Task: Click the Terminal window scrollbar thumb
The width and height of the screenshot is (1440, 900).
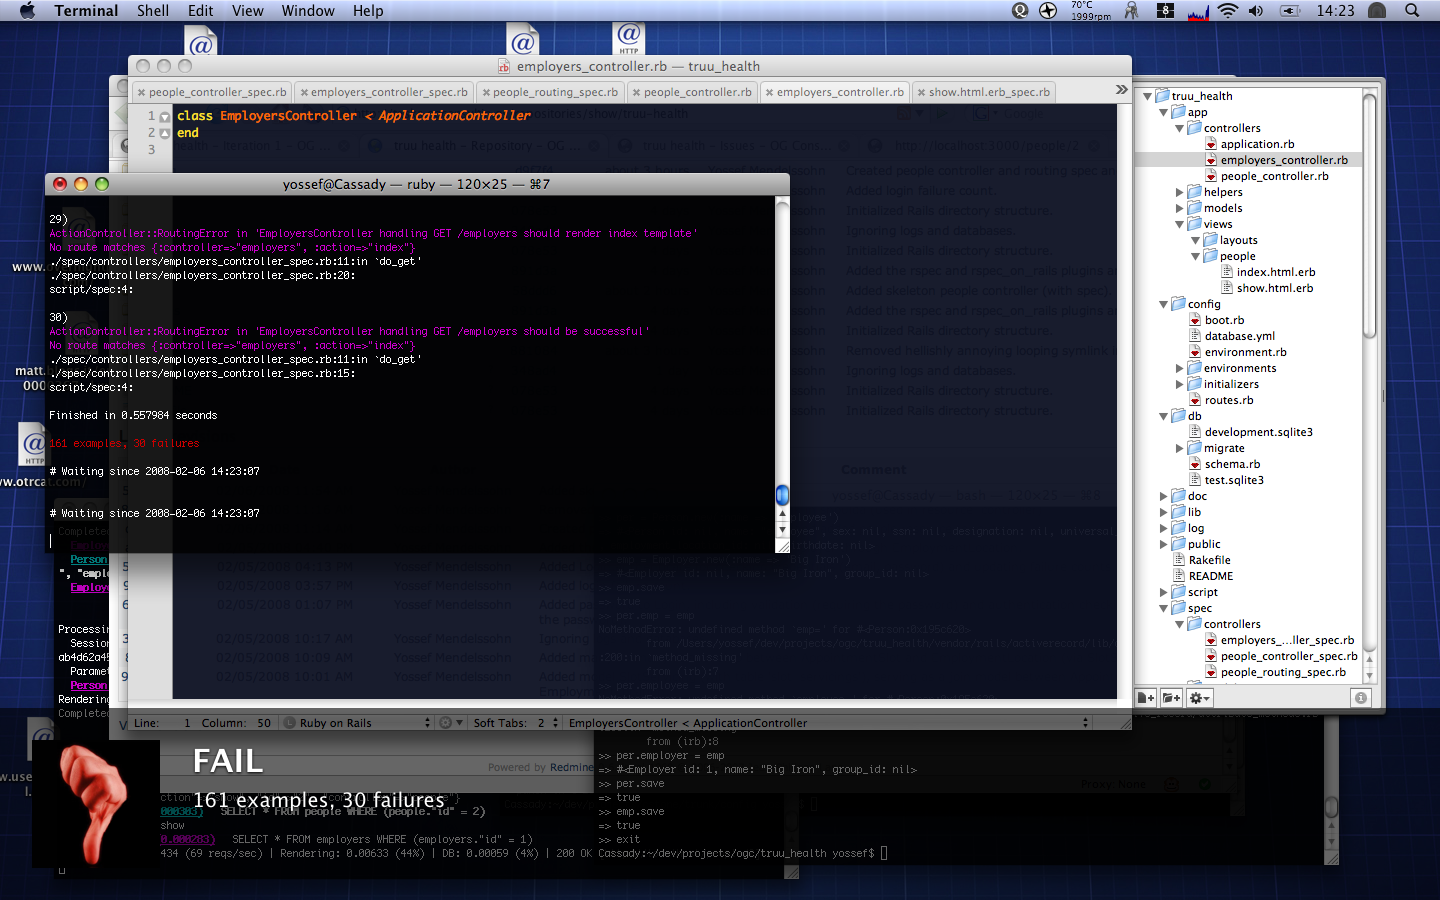Action: click(x=782, y=495)
